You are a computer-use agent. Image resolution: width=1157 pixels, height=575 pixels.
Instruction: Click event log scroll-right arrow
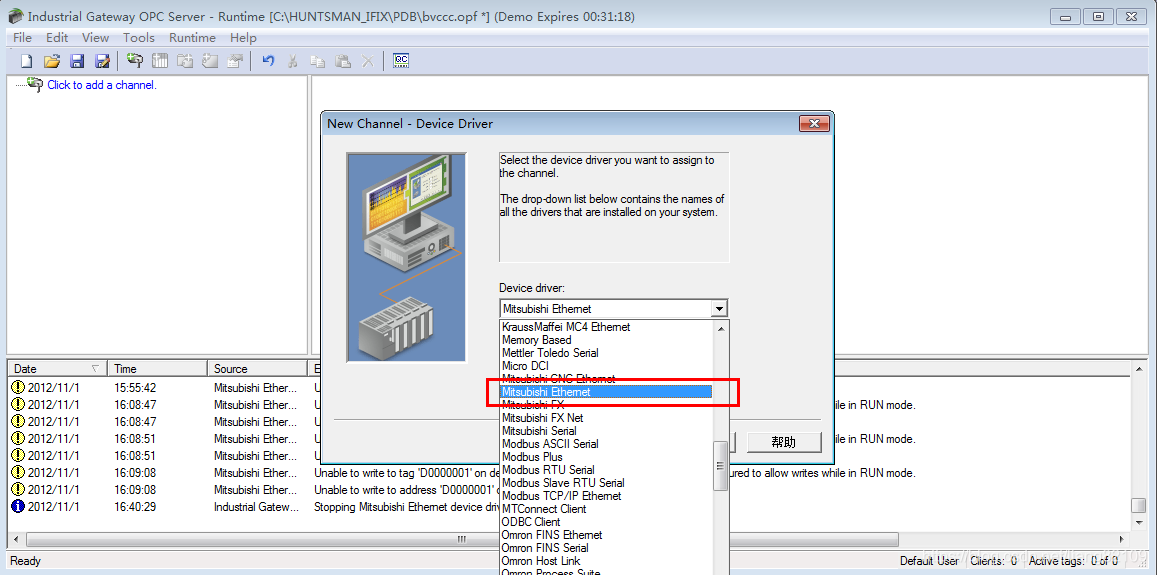[1122, 540]
